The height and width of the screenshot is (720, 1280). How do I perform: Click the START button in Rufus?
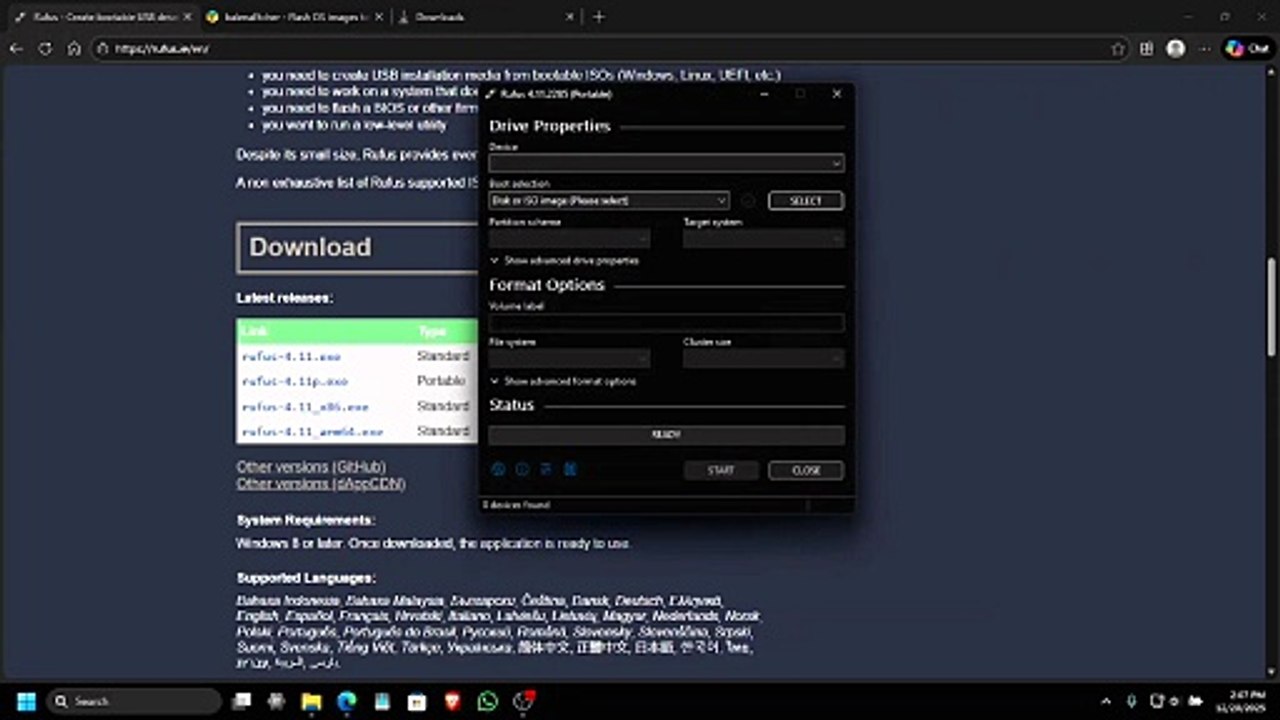(721, 470)
